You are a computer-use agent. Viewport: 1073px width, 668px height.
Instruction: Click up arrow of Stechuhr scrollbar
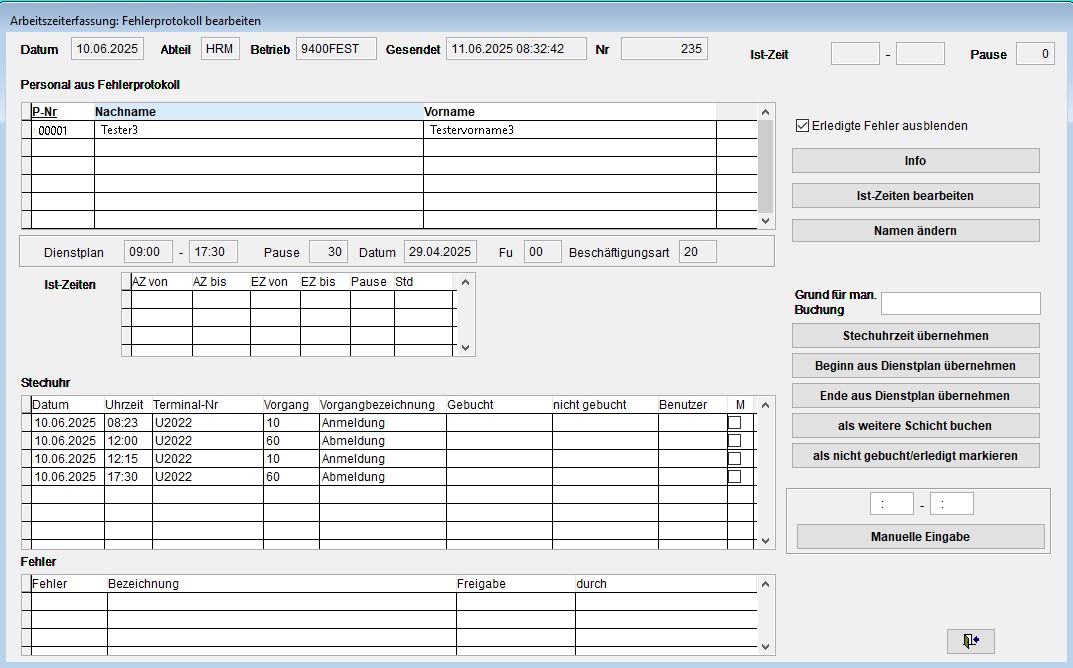point(766,405)
